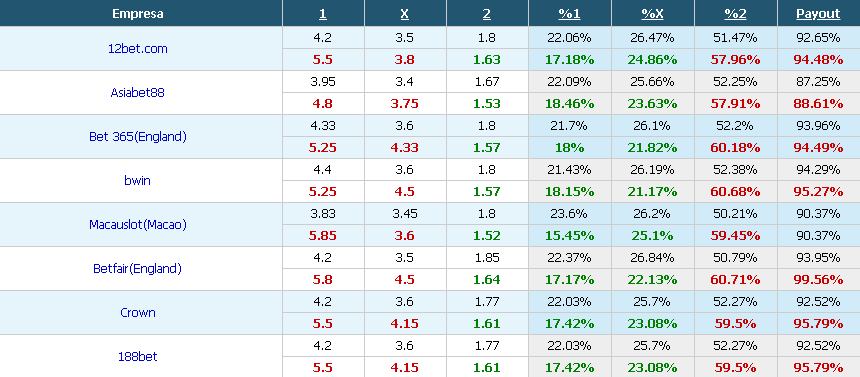
Task: Open the Betfair(England) link
Action: (138, 268)
